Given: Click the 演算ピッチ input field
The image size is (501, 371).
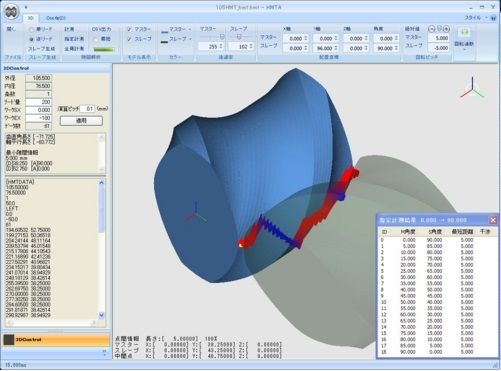Looking at the screenshot, I should pyautogui.click(x=88, y=109).
